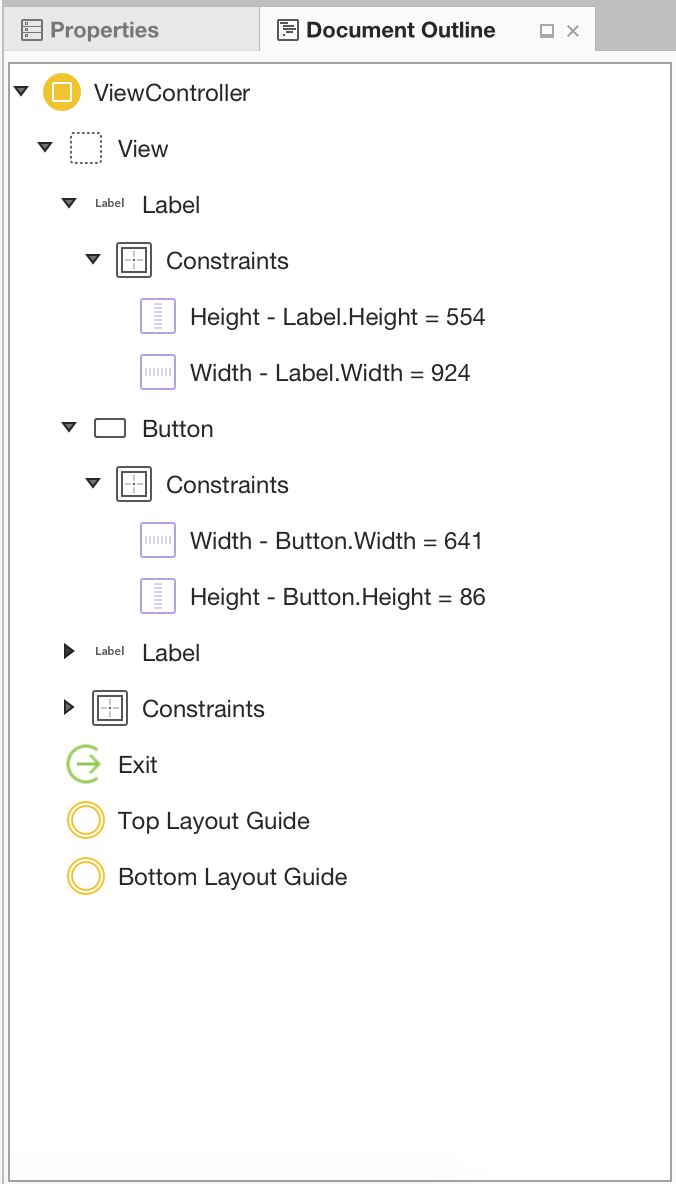Expand the collapsed second Label node
The height and width of the screenshot is (1184, 676).
click(69, 652)
